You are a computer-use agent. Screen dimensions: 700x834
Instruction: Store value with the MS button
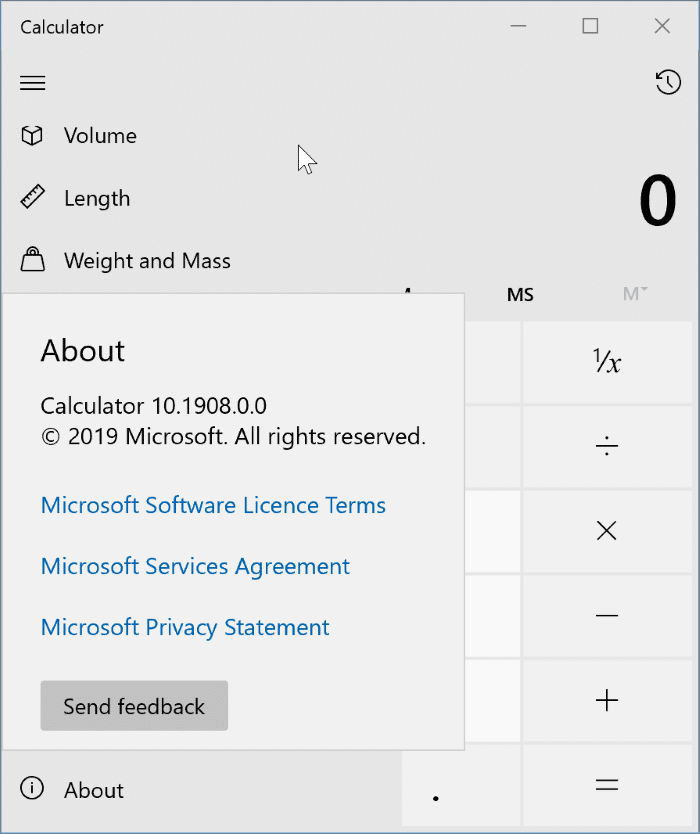tap(520, 295)
